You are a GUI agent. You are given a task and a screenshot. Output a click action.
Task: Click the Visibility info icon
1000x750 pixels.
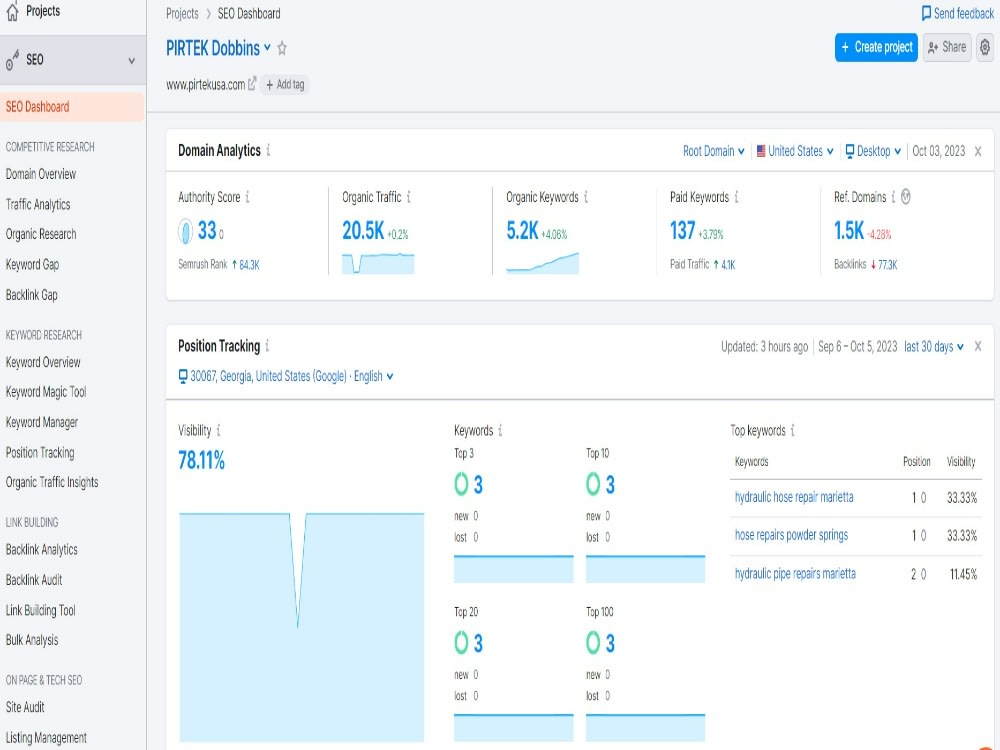coord(218,430)
